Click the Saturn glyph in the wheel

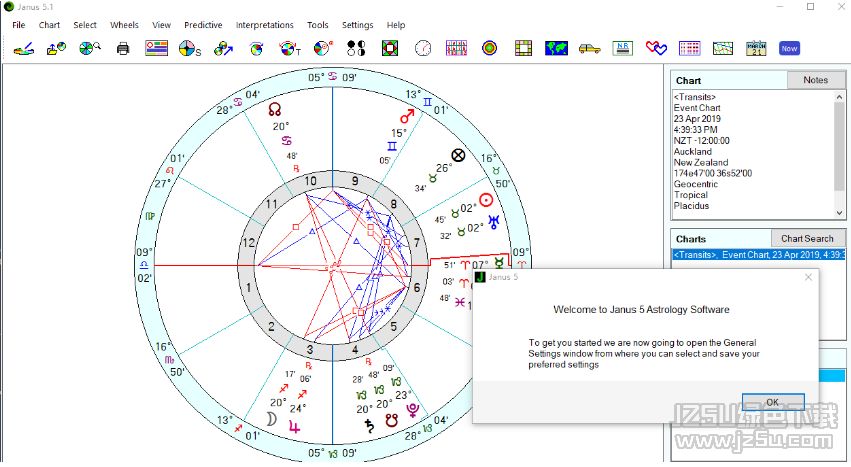[370, 426]
